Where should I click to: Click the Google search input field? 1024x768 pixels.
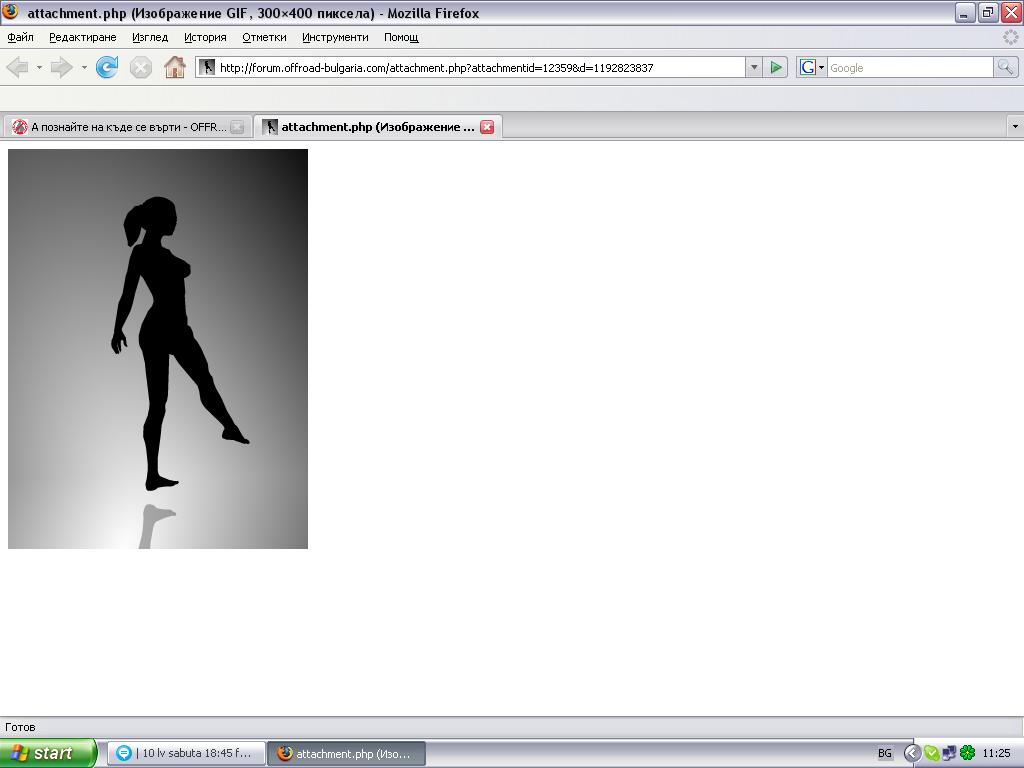pyautogui.click(x=908, y=67)
